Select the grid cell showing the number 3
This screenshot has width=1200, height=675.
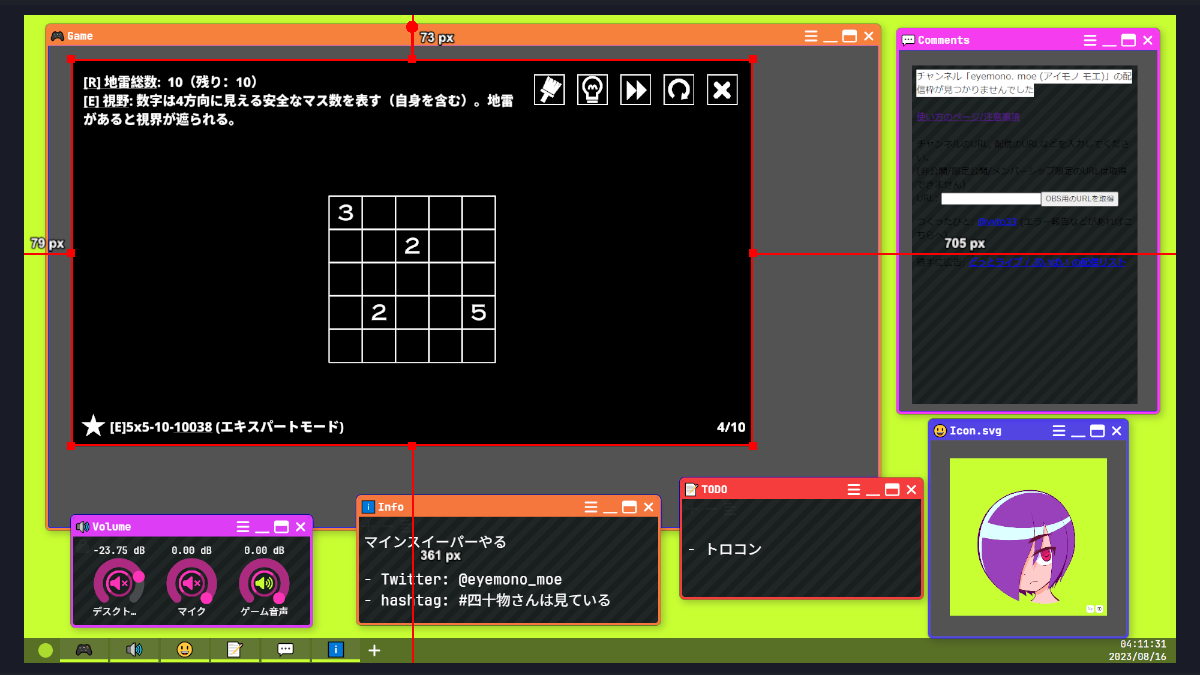point(343,213)
